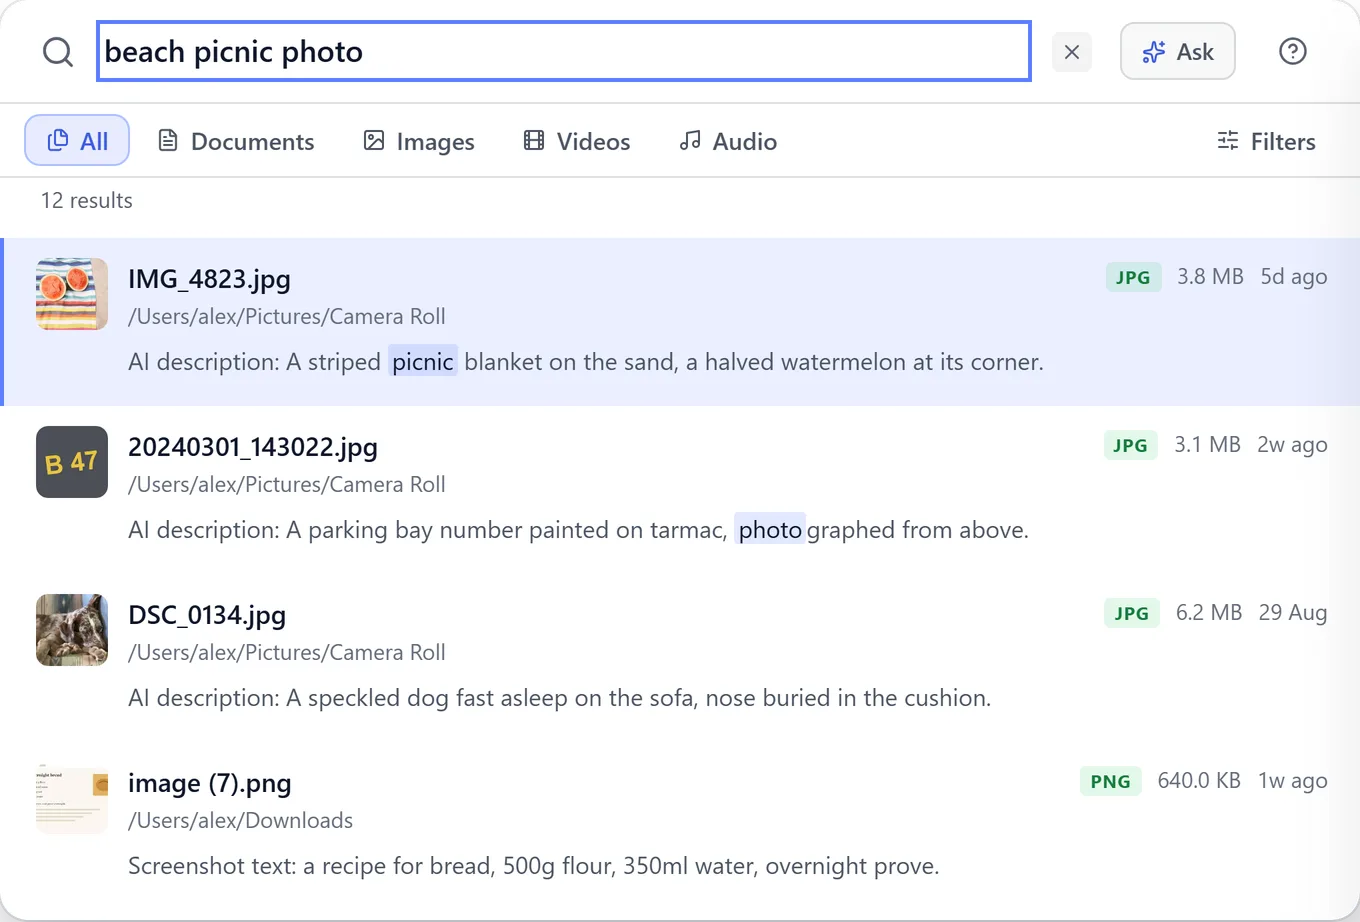
Task: Click the magnifying glass search icon
Action: pyautogui.click(x=58, y=52)
